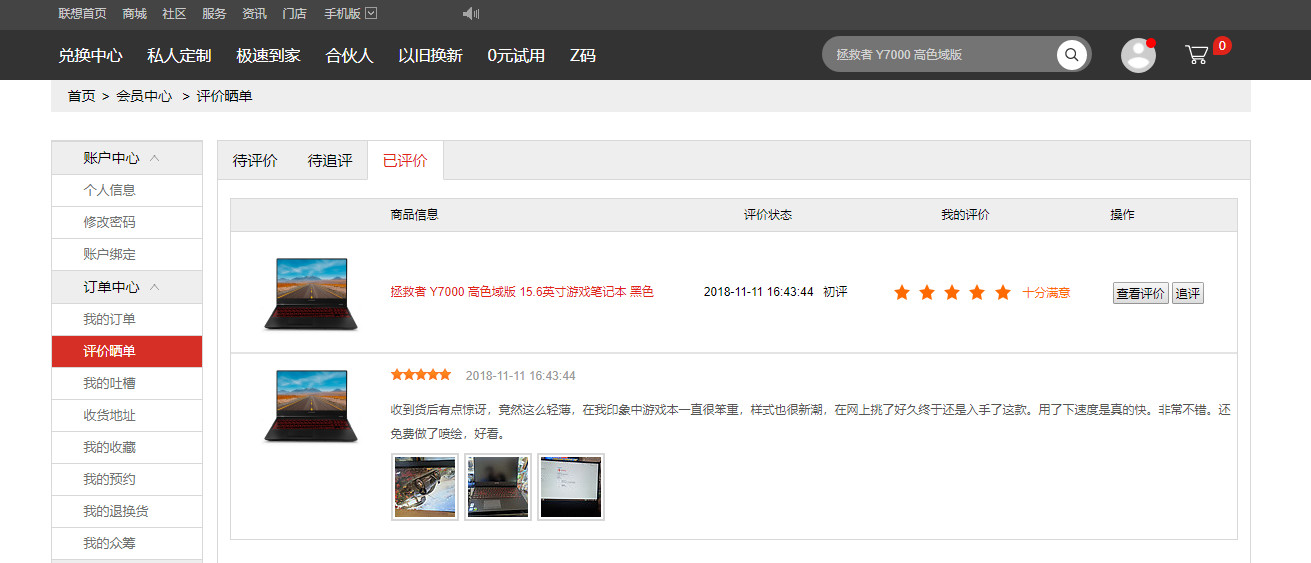
Task: Open the first review photo thumbnail
Action: (x=425, y=487)
